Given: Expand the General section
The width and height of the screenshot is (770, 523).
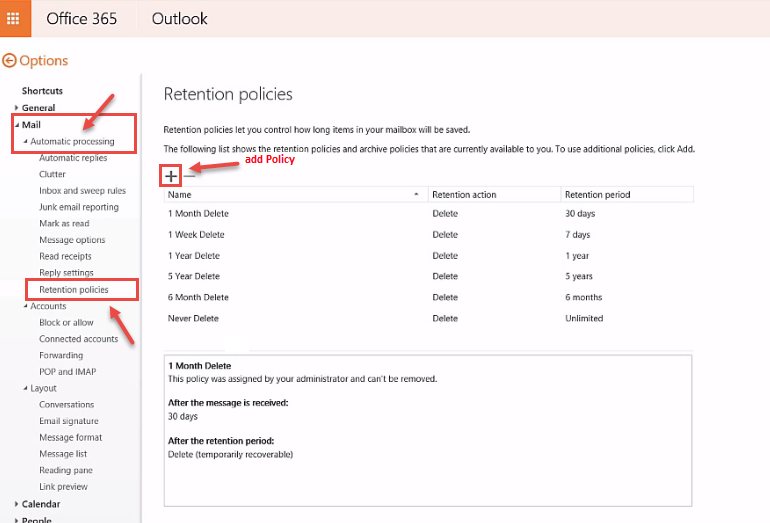Looking at the screenshot, I should click(16, 108).
